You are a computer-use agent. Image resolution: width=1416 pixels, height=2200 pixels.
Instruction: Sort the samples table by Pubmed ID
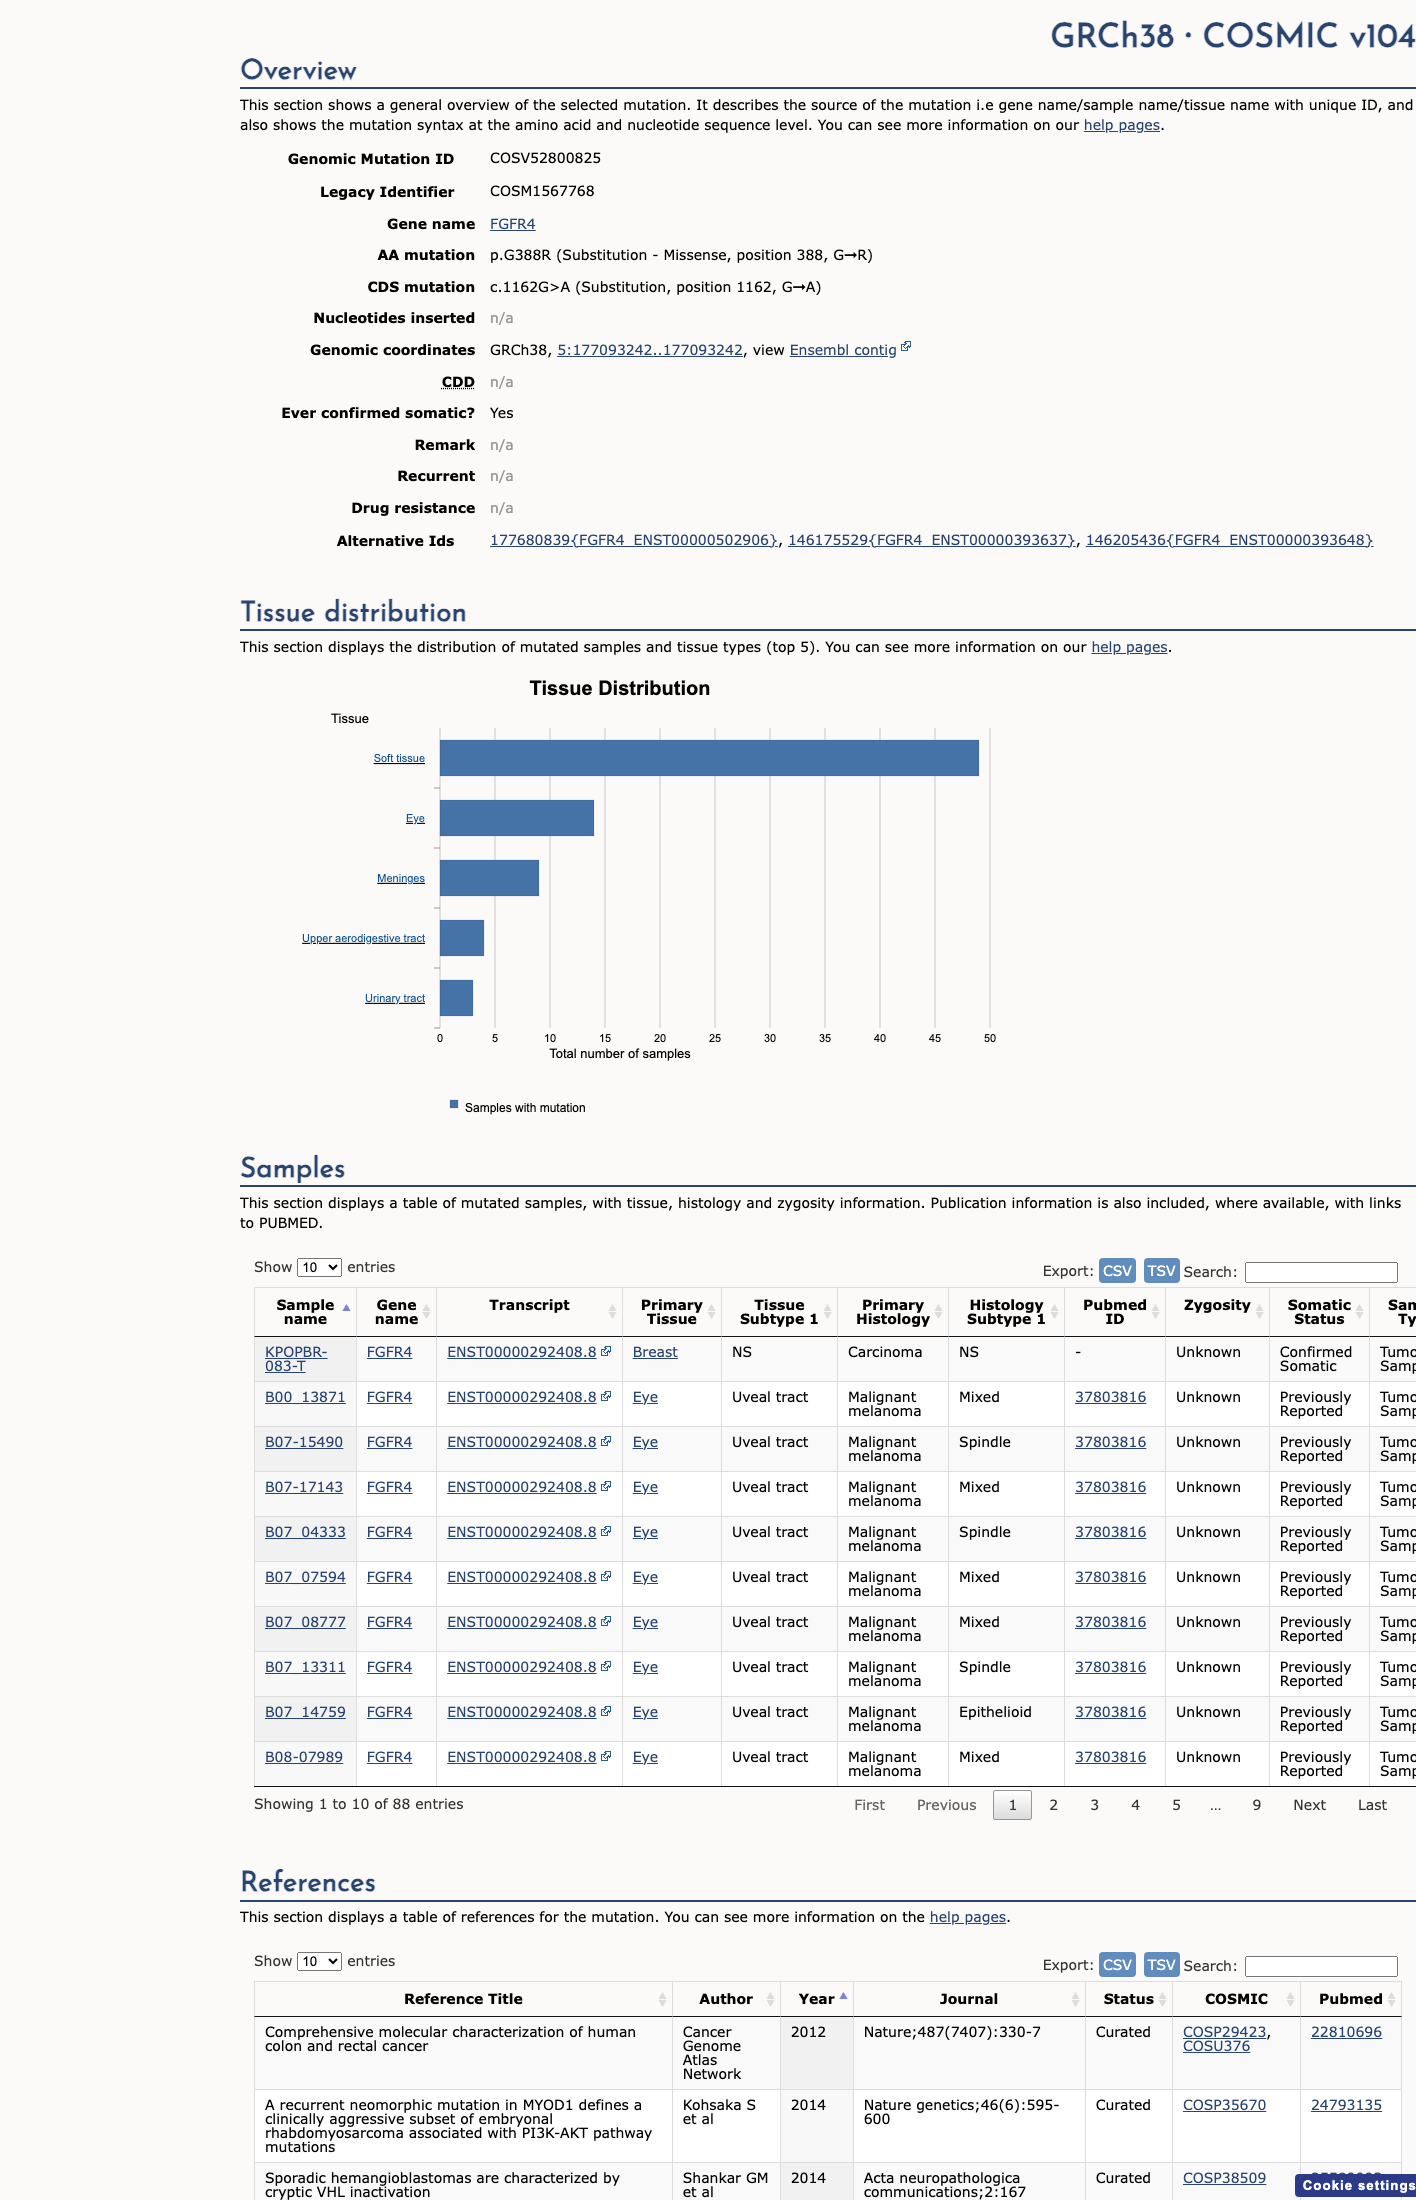pos(1115,1312)
